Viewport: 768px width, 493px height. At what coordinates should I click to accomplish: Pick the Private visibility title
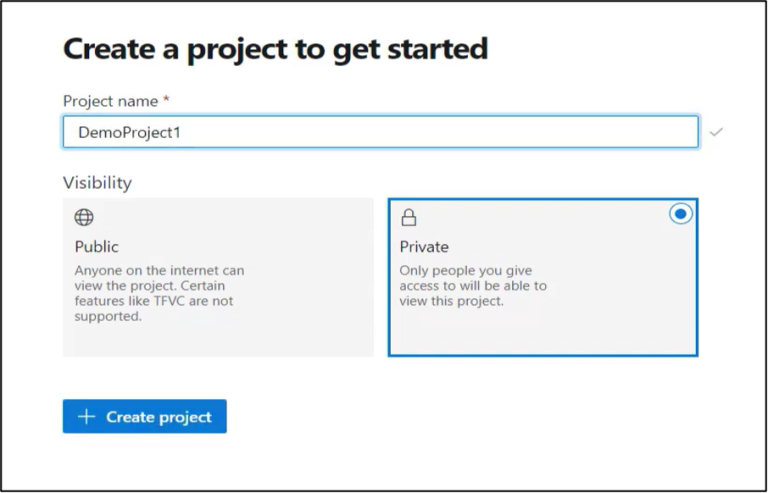pyautogui.click(x=424, y=246)
